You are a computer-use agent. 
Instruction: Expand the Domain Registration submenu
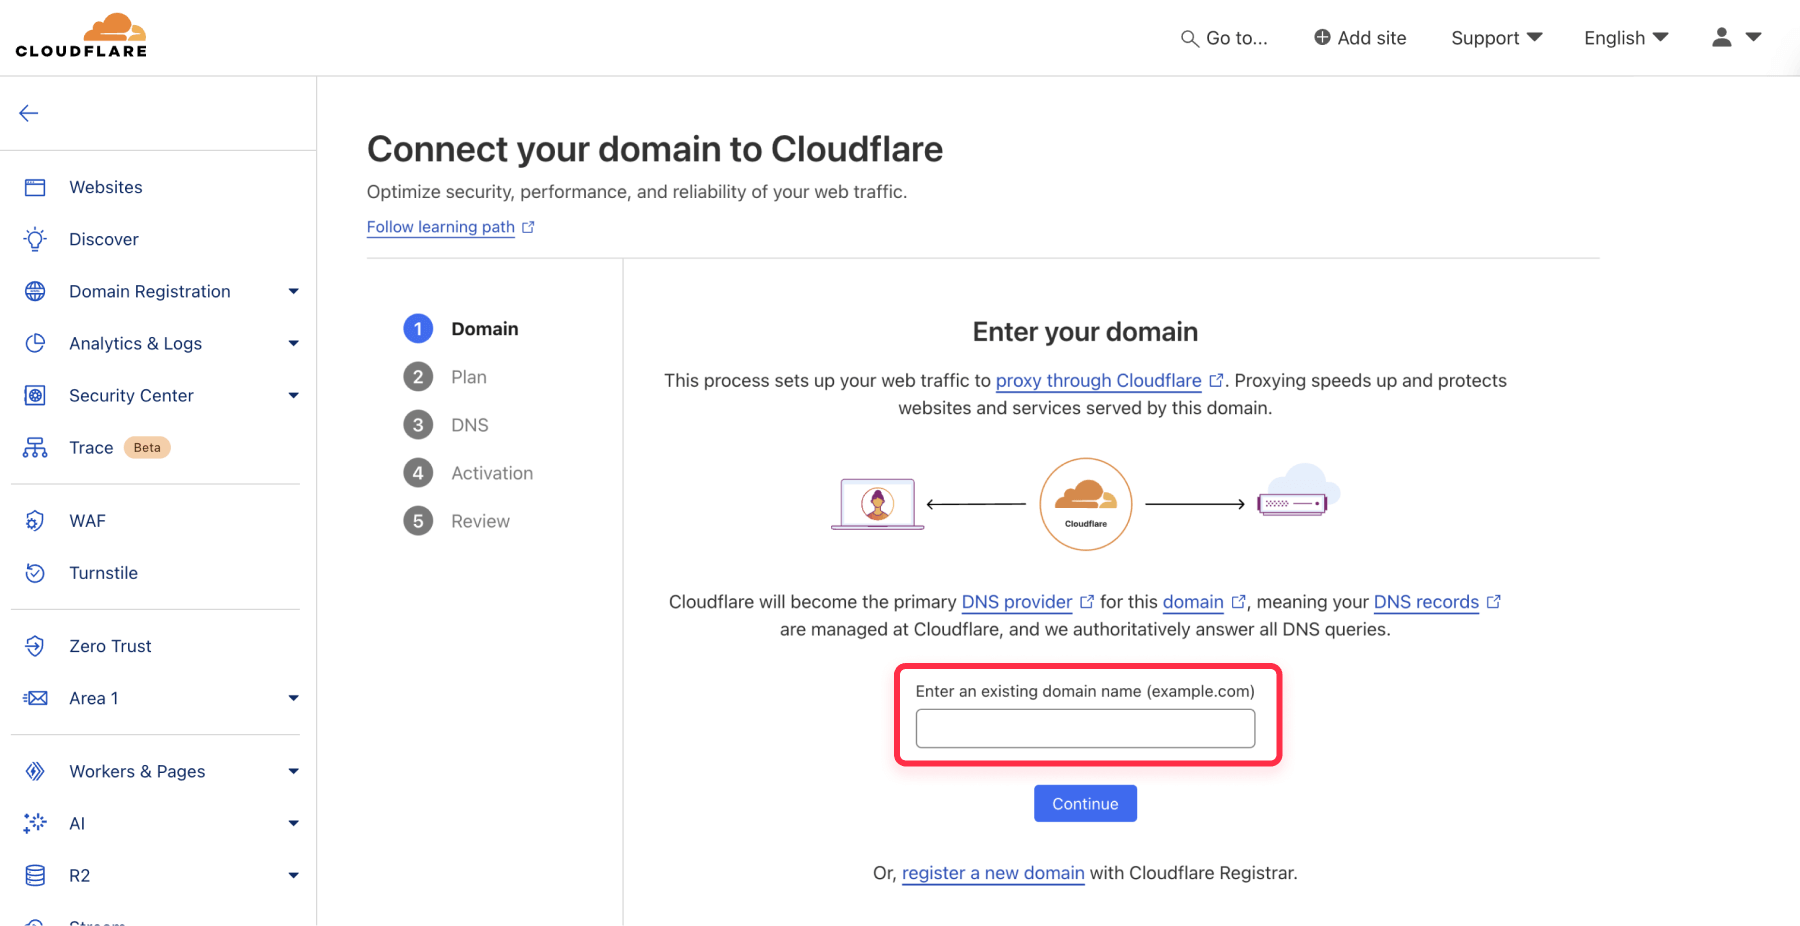click(294, 291)
